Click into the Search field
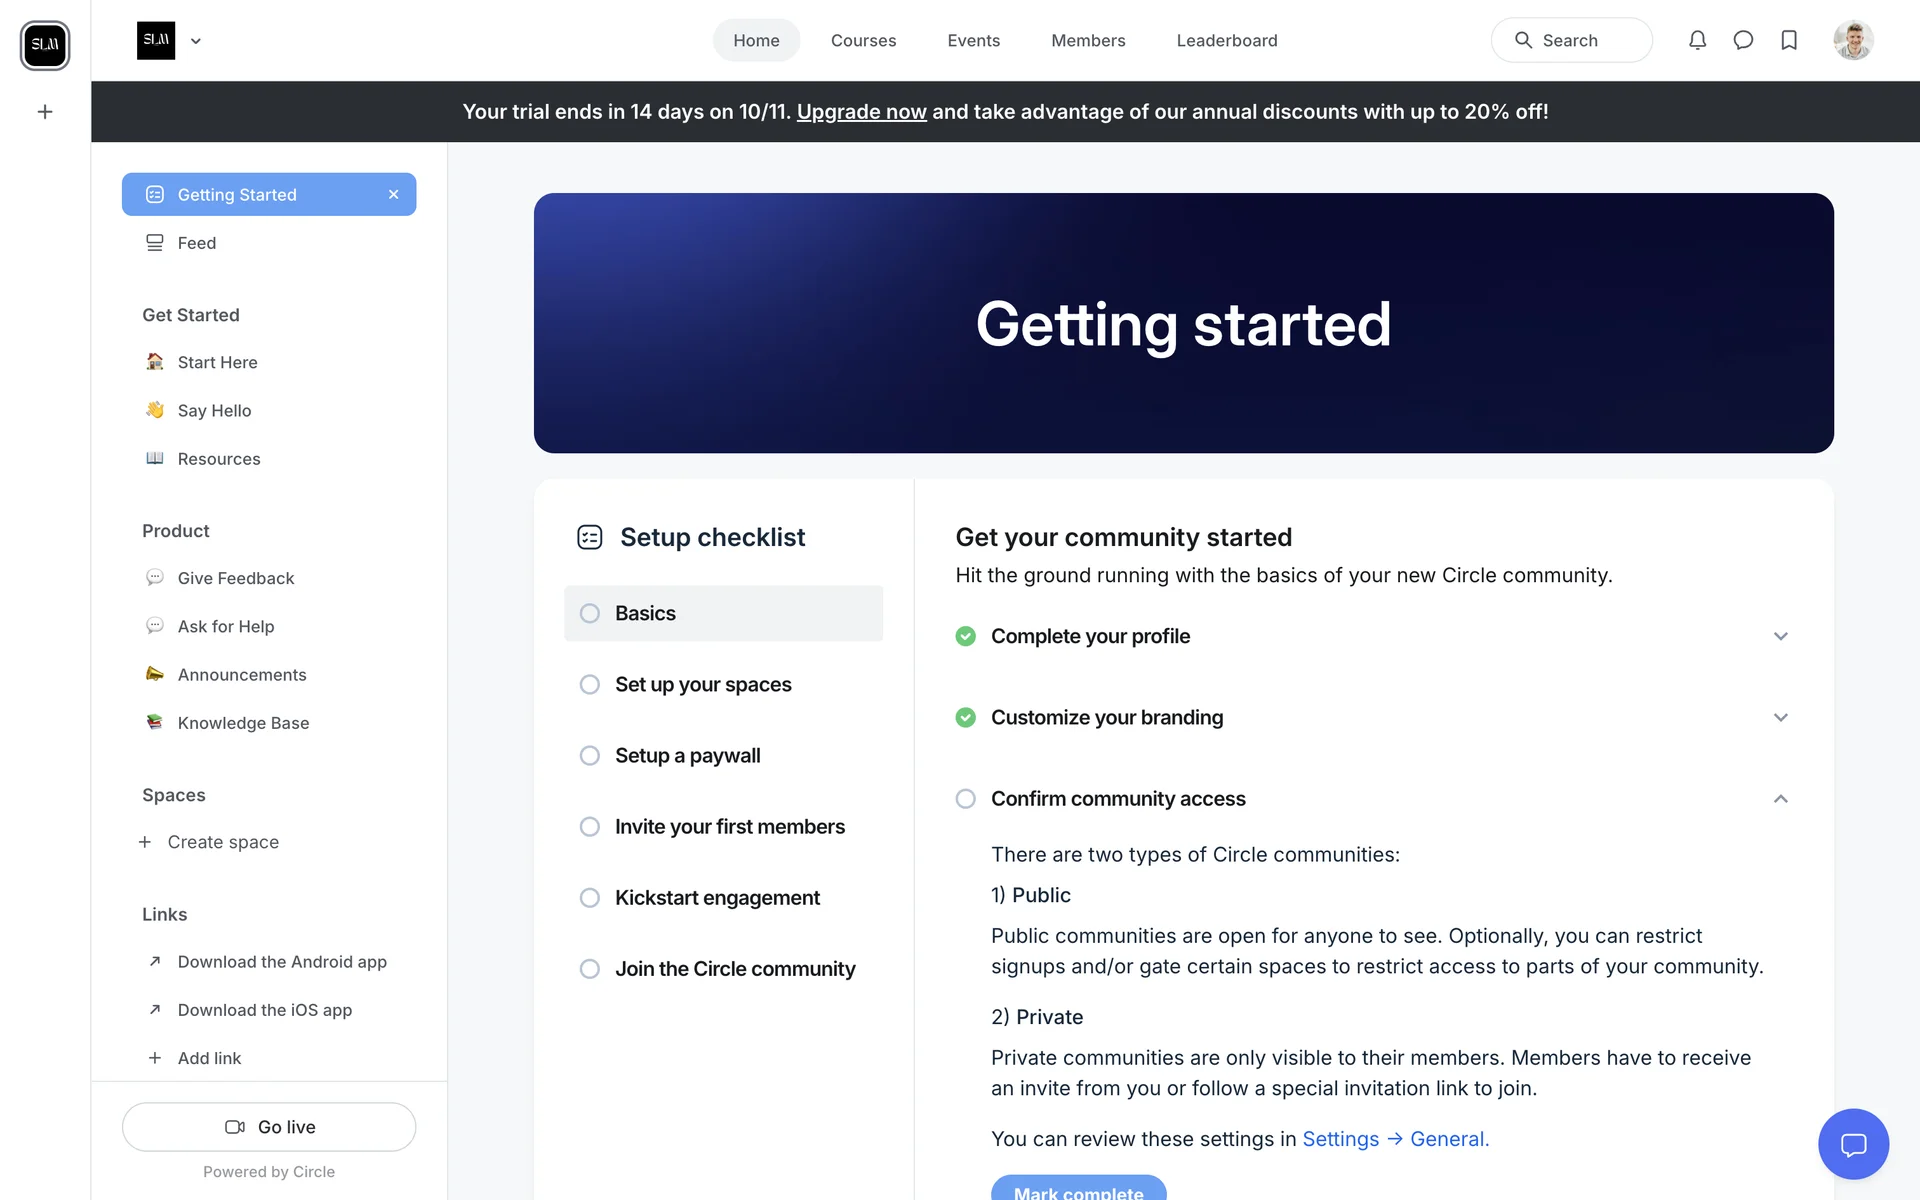 point(1571,40)
